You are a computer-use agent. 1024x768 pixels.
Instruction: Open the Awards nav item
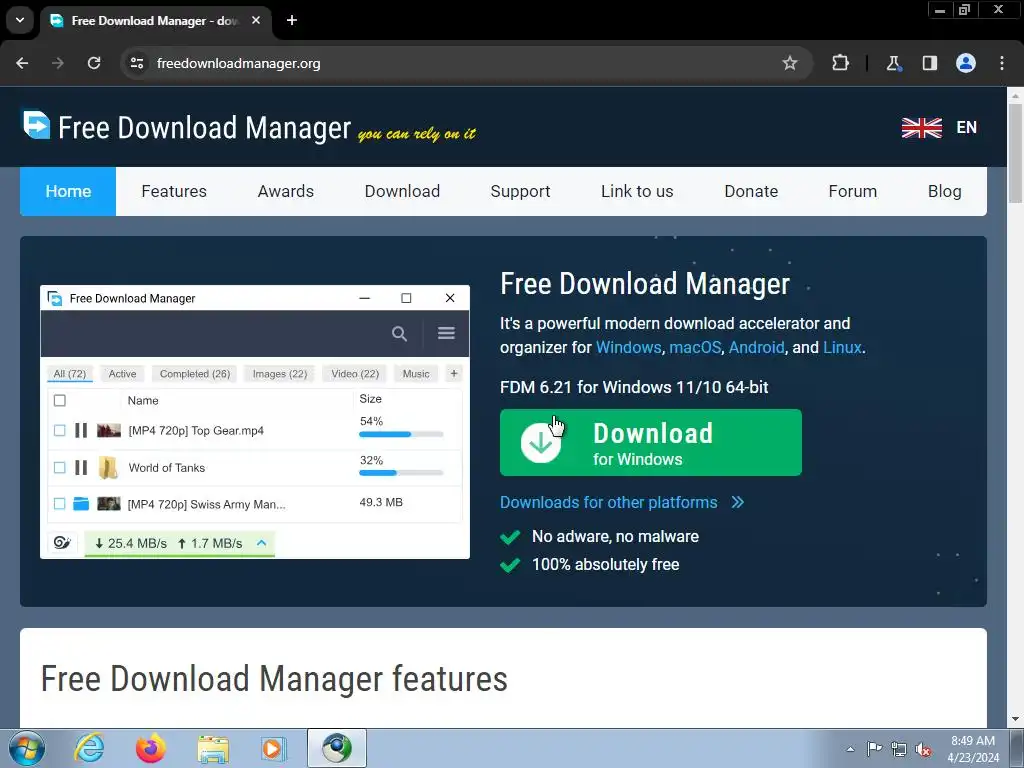[285, 191]
